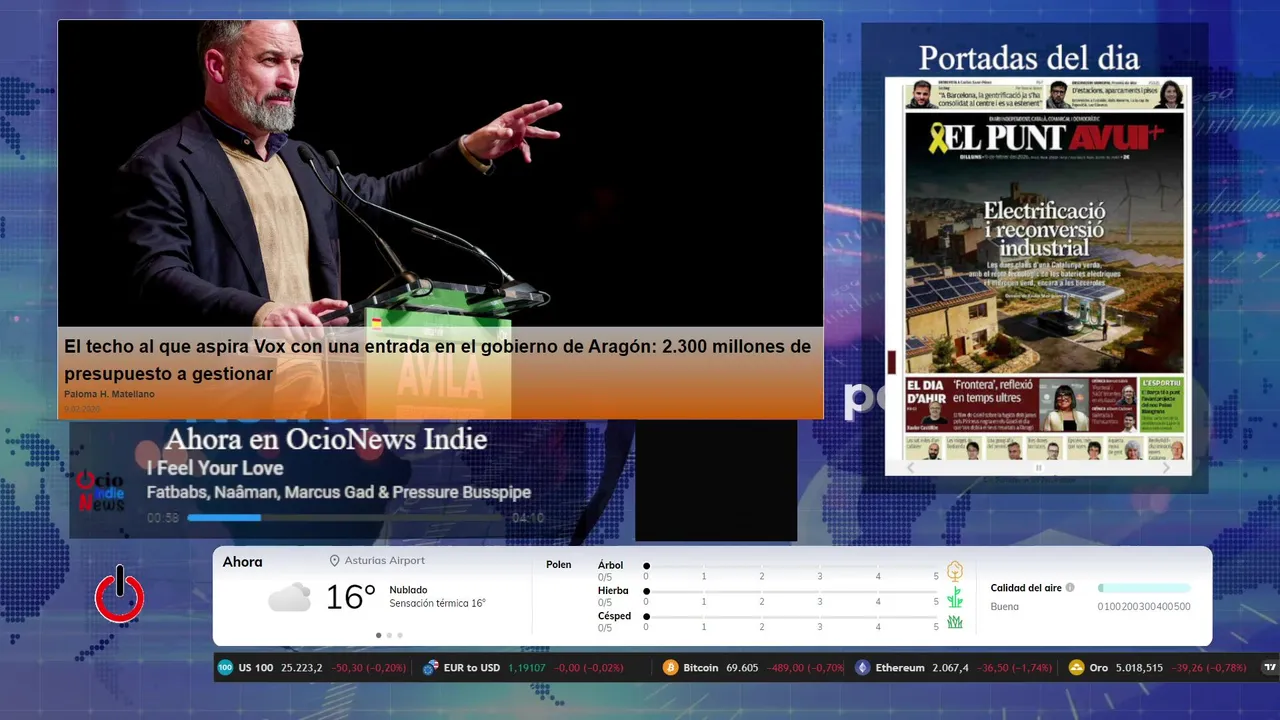Click the air quality index bar
The image size is (1280, 720).
click(1144, 588)
